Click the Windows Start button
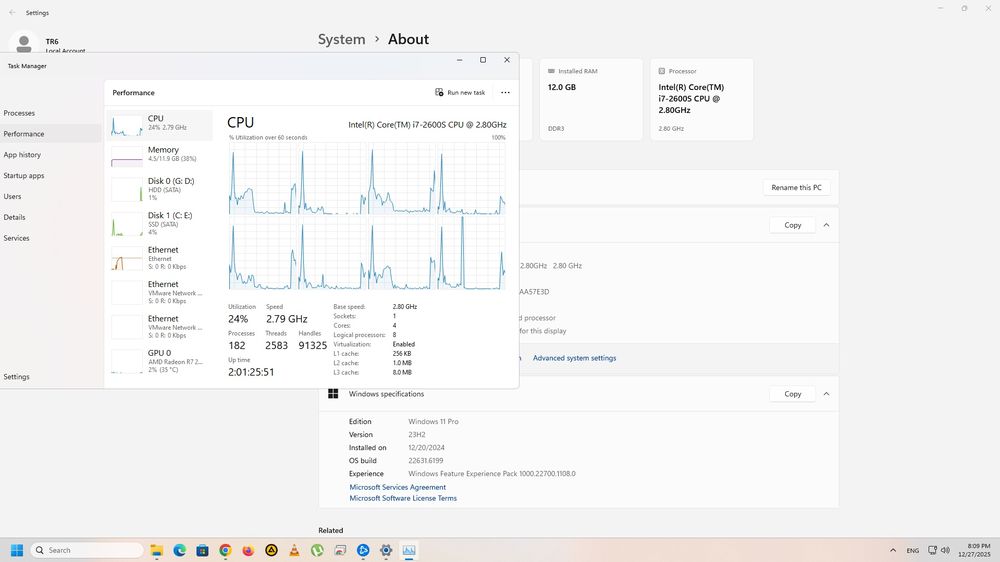The image size is (1000, 562). click(17, 551)
